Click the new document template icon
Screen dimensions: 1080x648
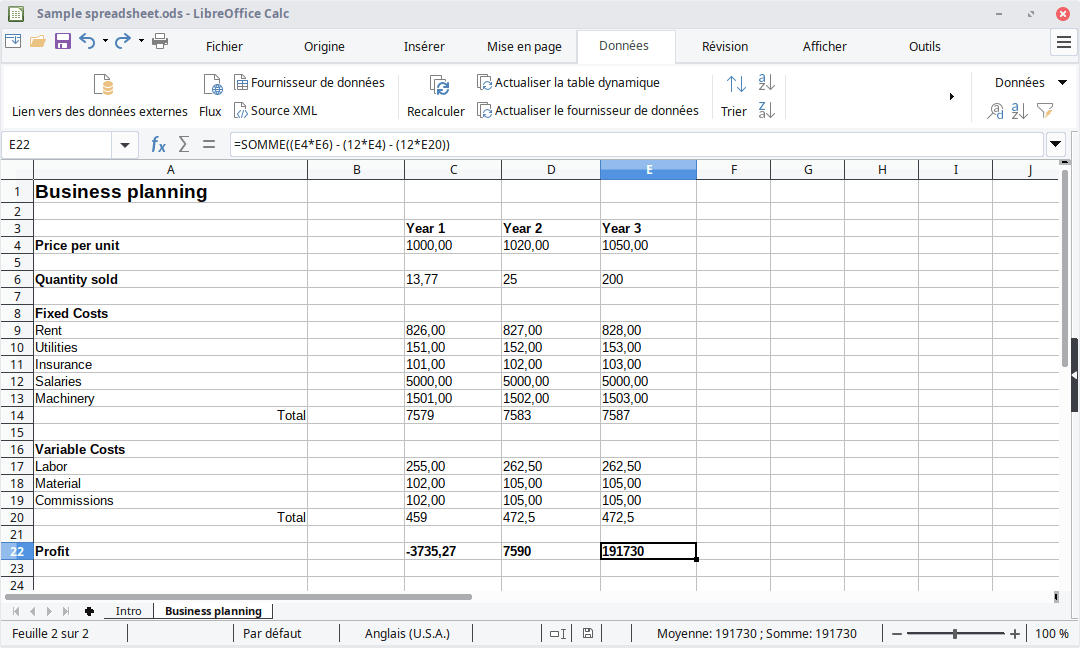[x=13, y=41]
